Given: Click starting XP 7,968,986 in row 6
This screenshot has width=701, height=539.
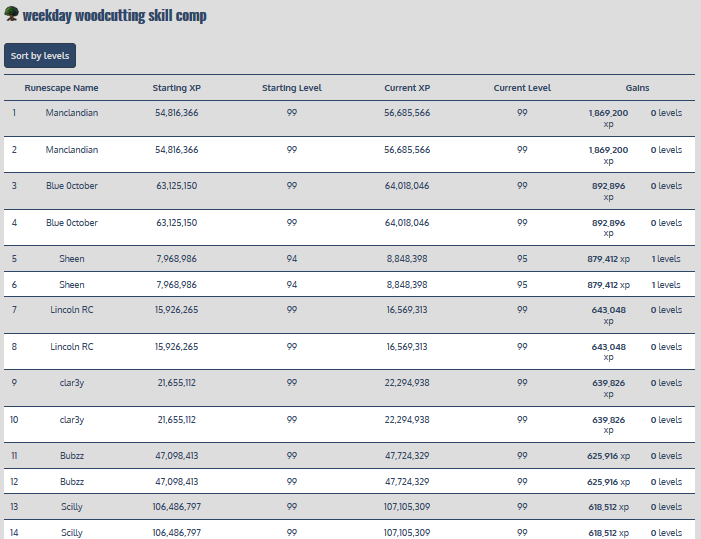Looking at the screenshot, I should (177, 285).
